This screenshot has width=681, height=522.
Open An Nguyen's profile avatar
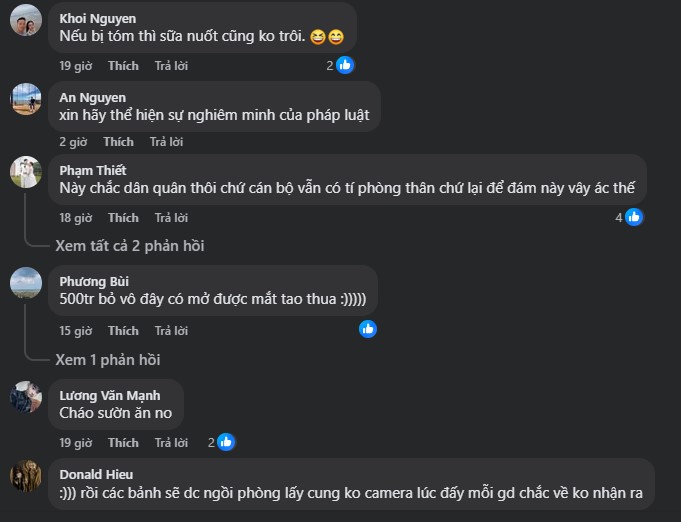(26, 98)
